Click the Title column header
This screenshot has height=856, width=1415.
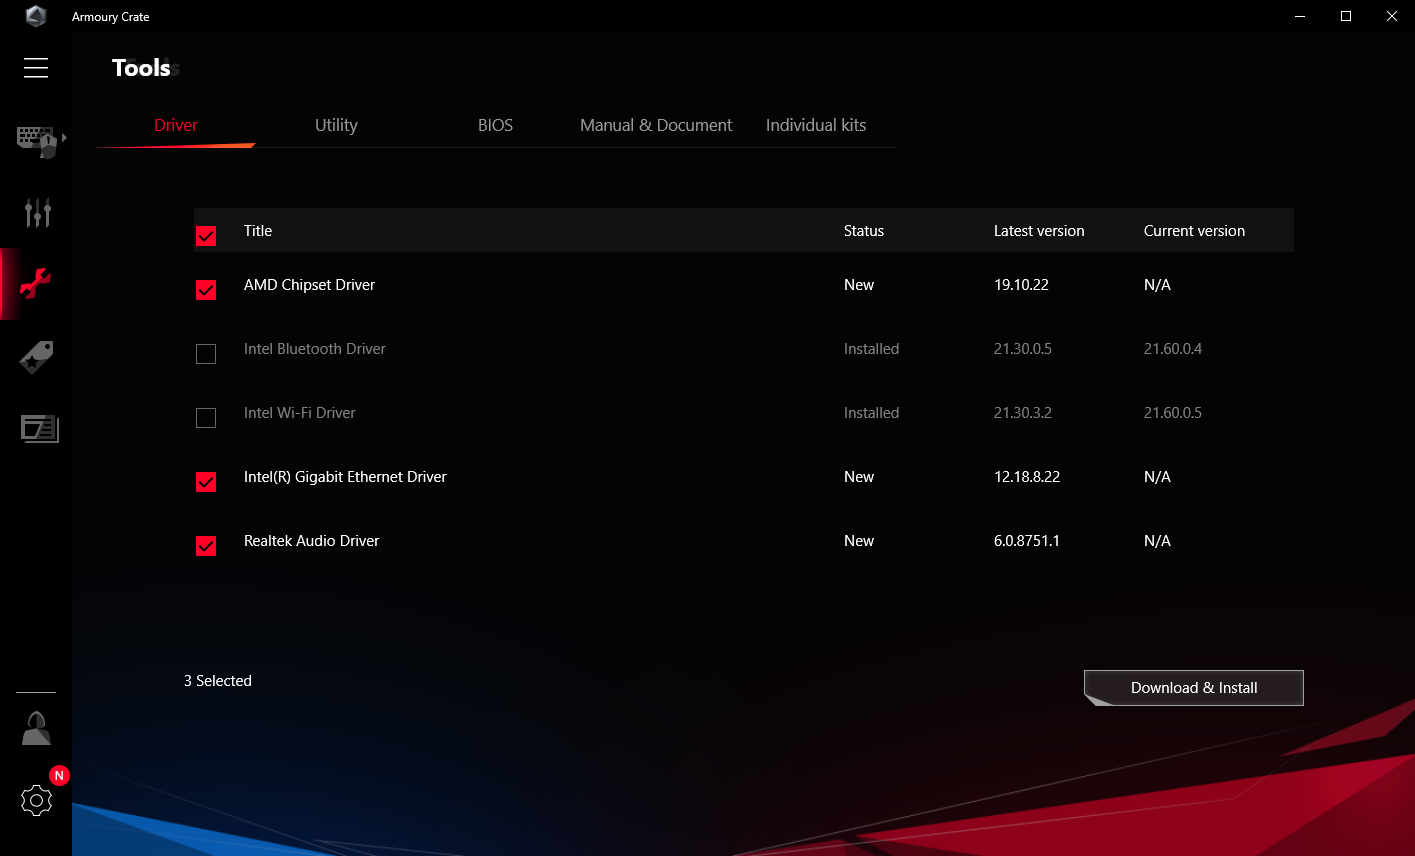point(258,231)
